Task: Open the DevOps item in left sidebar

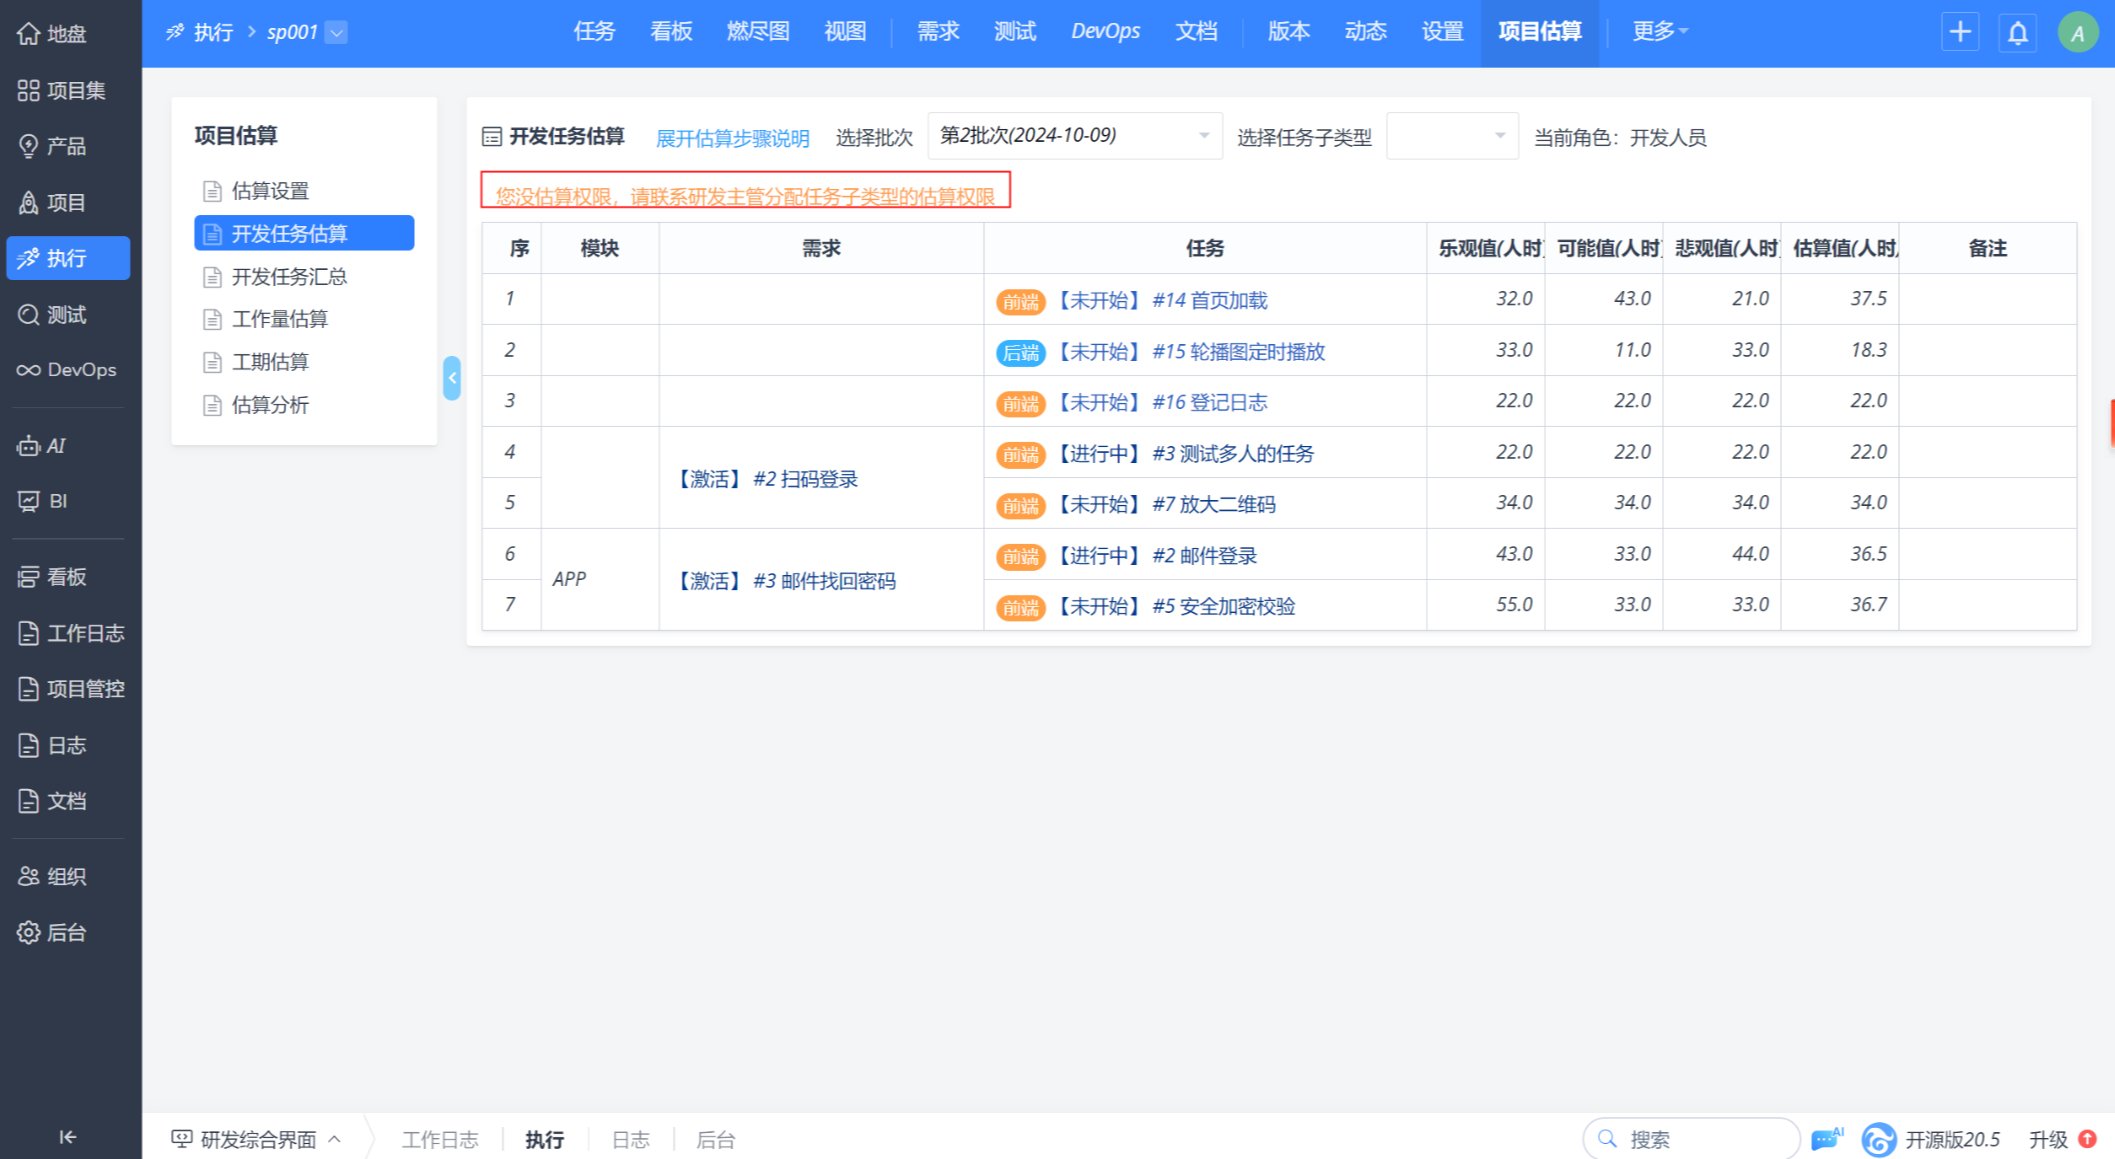Action: 67,370
